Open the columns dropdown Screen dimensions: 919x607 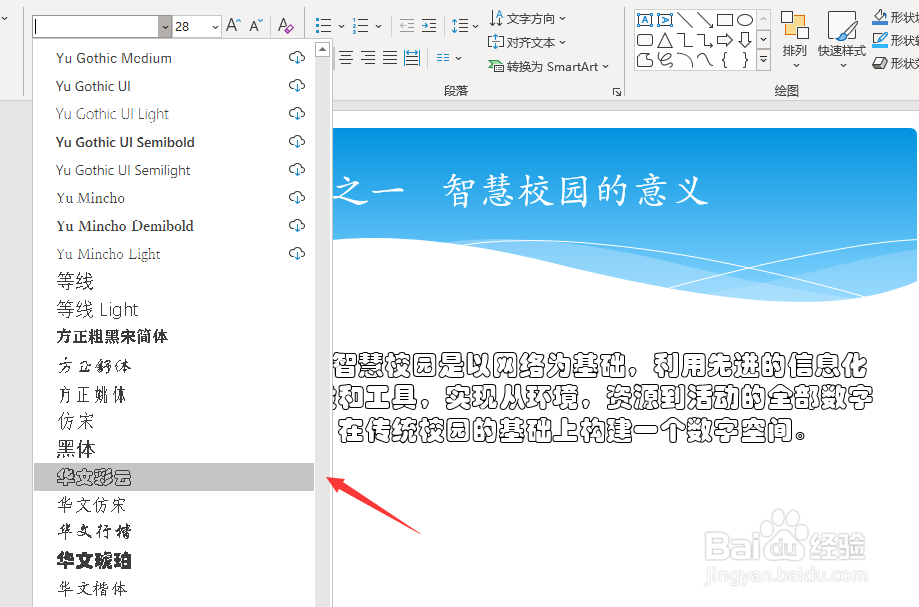coord(449,57)
